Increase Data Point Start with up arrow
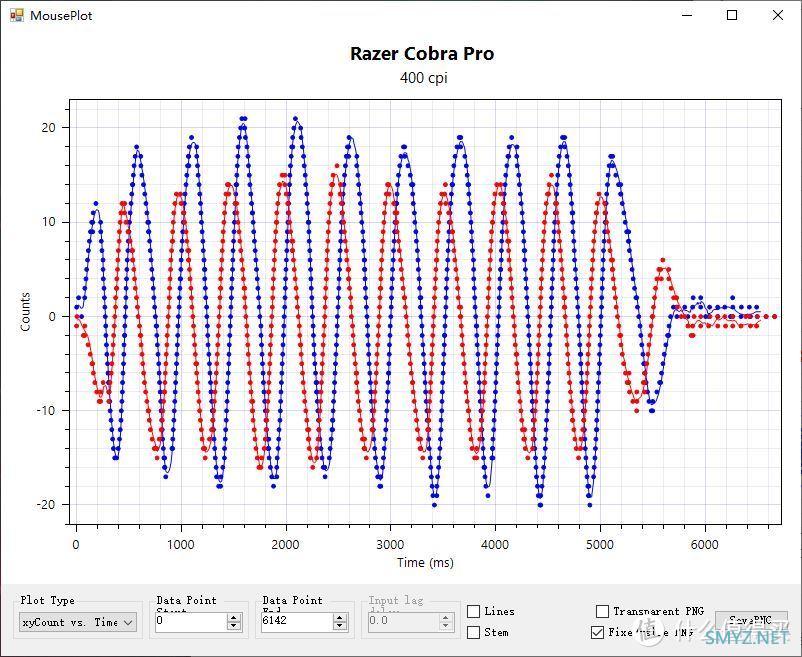 tap(234, 618)
